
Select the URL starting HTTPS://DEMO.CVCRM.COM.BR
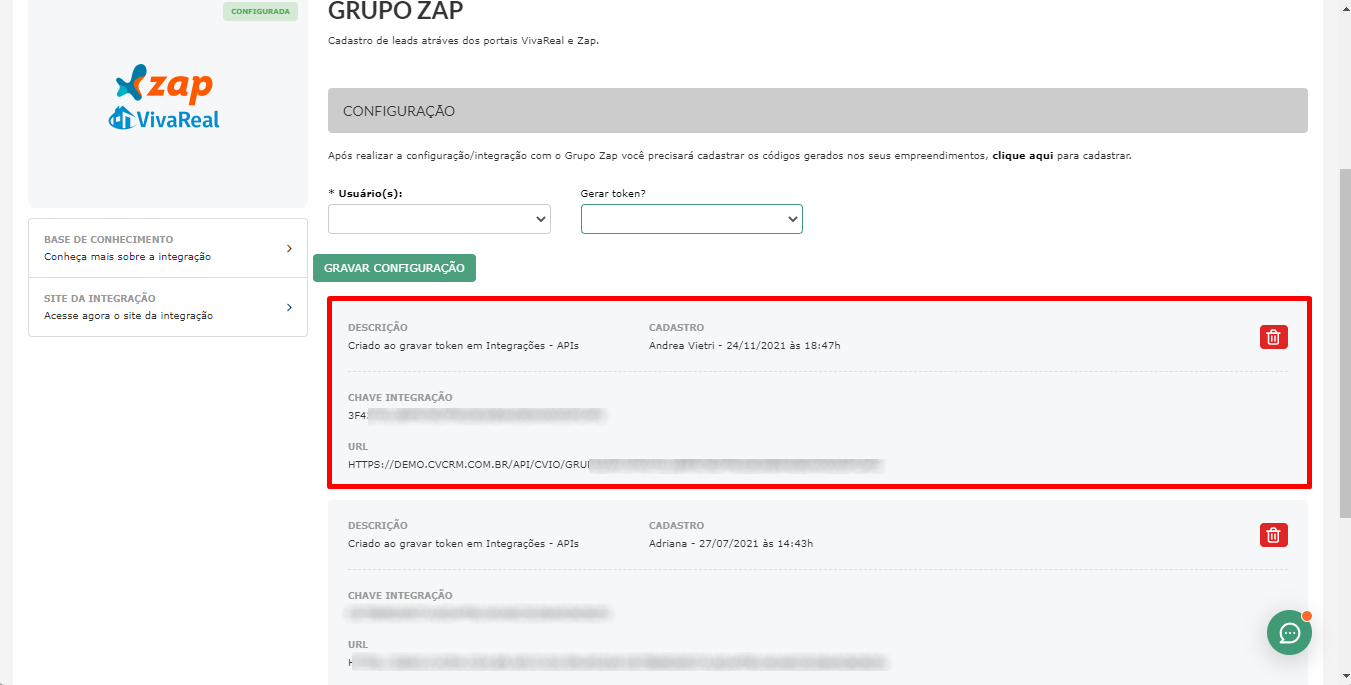coord(614,465)
